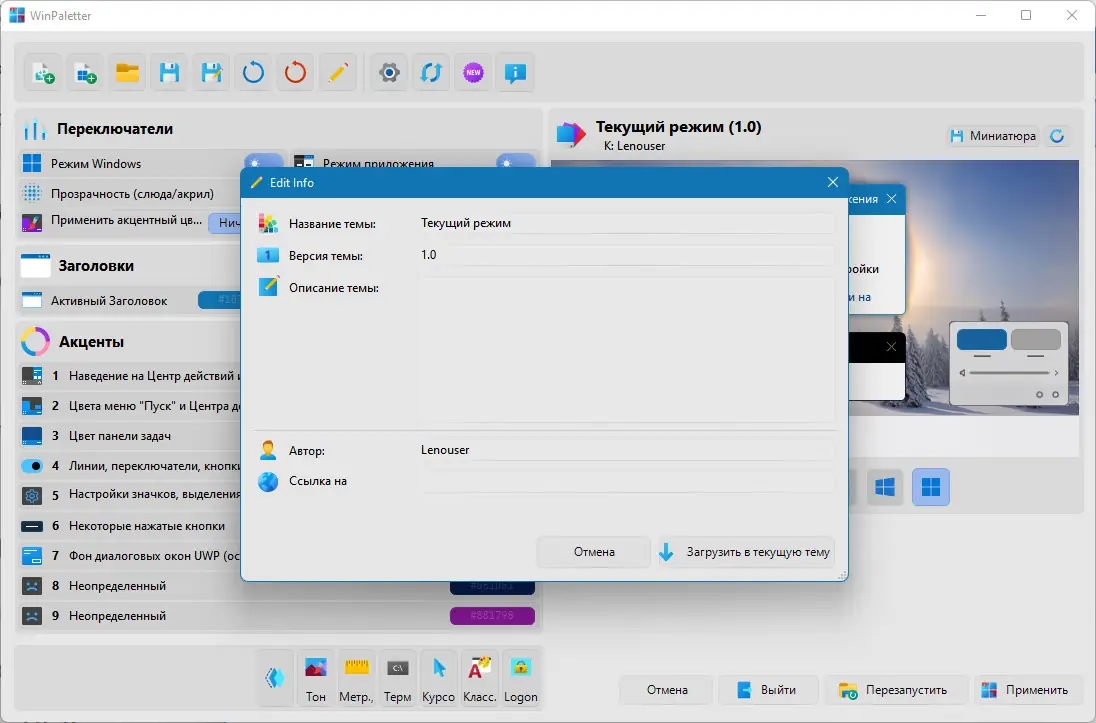Pick the dark blue swatch for accent 8
This screenshot has height=723, width=1096.
(x=492, y=587)
